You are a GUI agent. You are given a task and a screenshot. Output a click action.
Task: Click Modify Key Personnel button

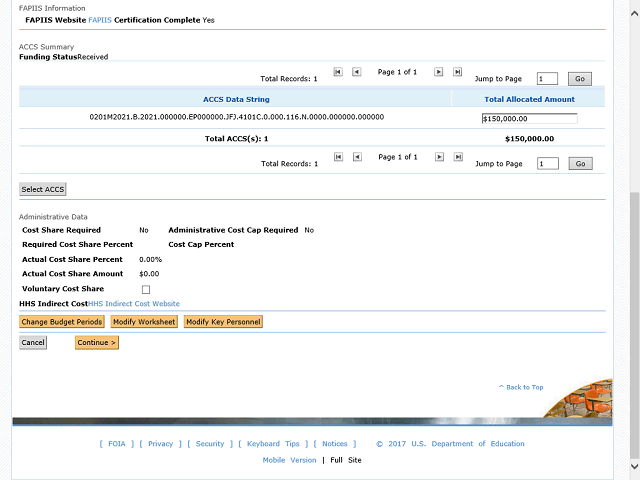(x=223, y=322)
